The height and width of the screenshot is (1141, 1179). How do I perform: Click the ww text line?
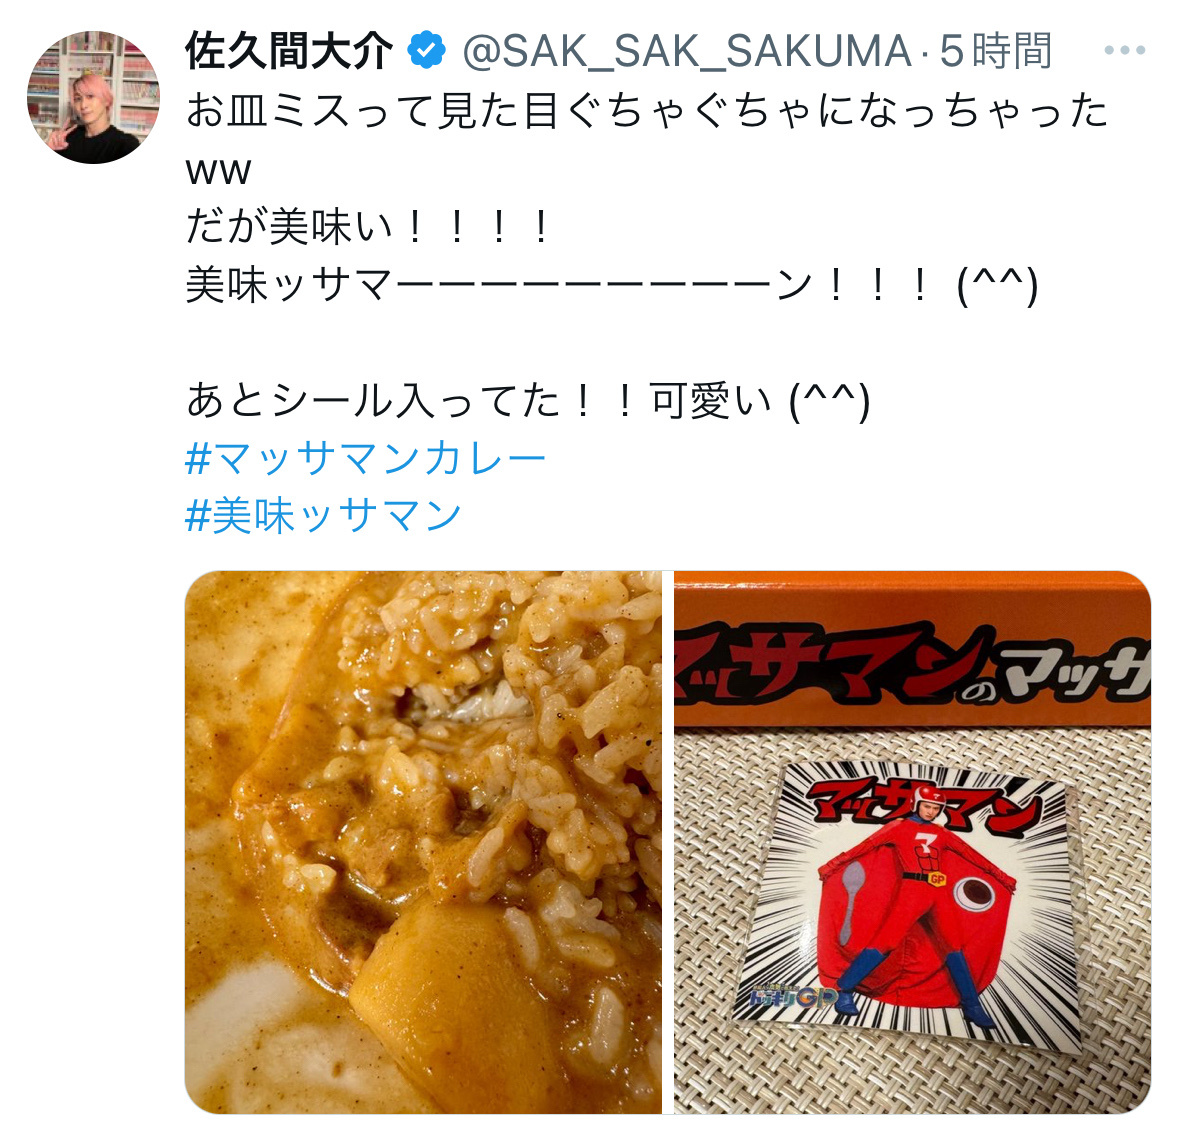coord(218,171)
